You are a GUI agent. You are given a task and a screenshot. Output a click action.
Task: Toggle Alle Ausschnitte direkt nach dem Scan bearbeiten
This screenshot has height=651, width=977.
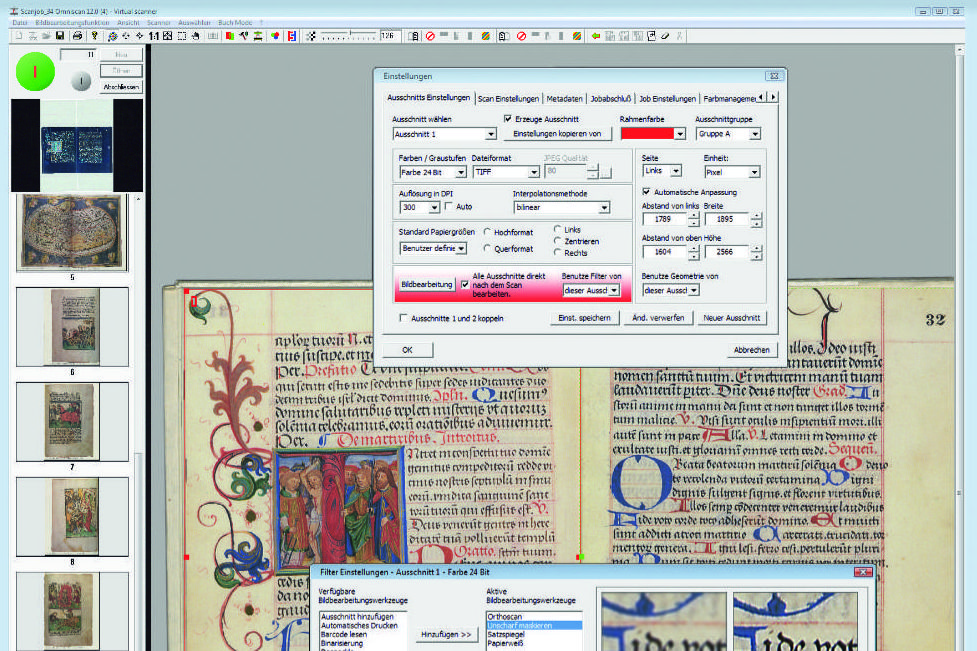465,285
